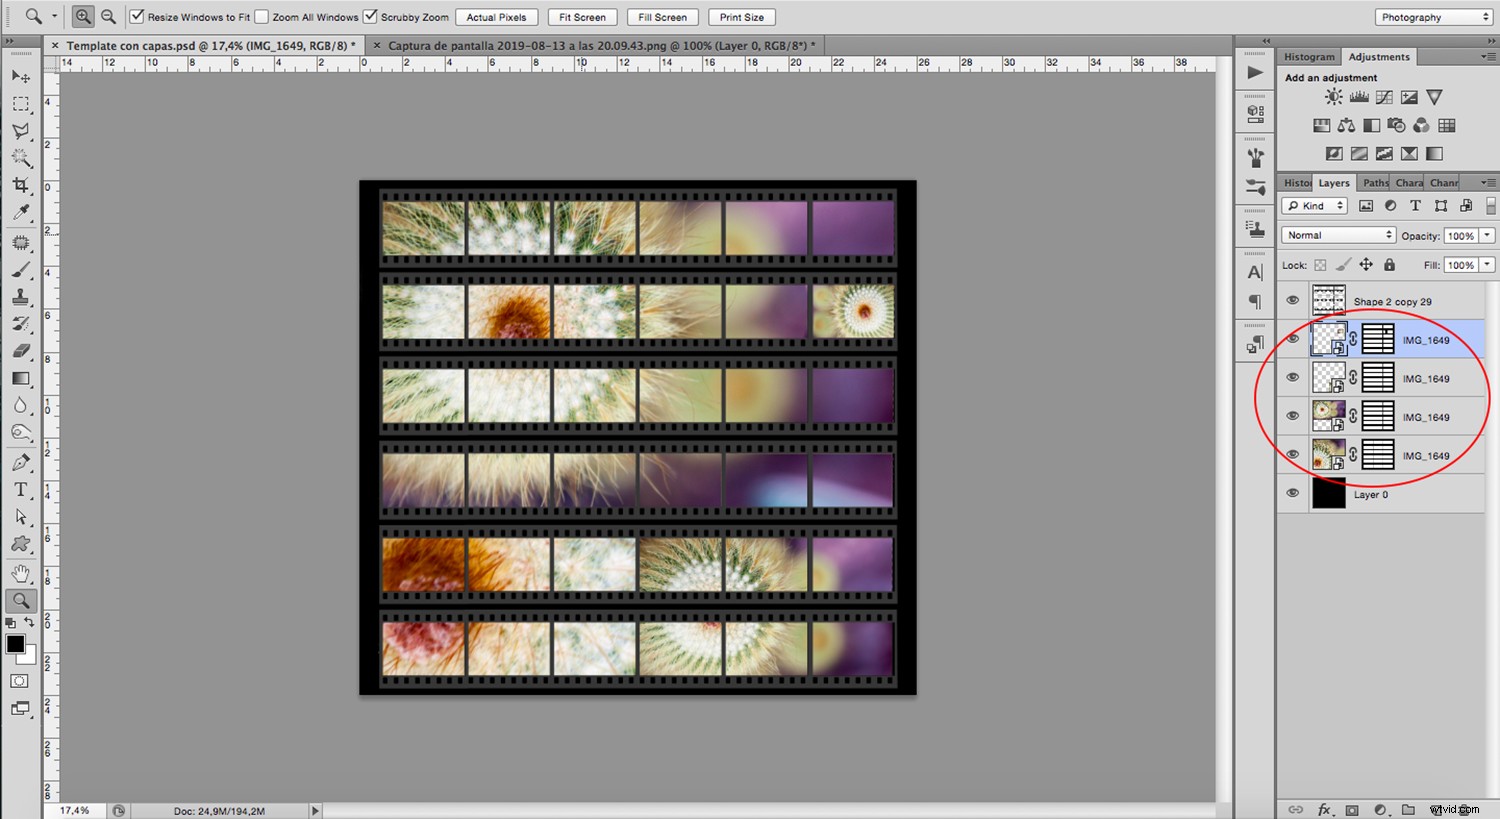1500x819 pixels.
Task: Select the Type tool
Action: pyautogui.click(x=21, y=490)
